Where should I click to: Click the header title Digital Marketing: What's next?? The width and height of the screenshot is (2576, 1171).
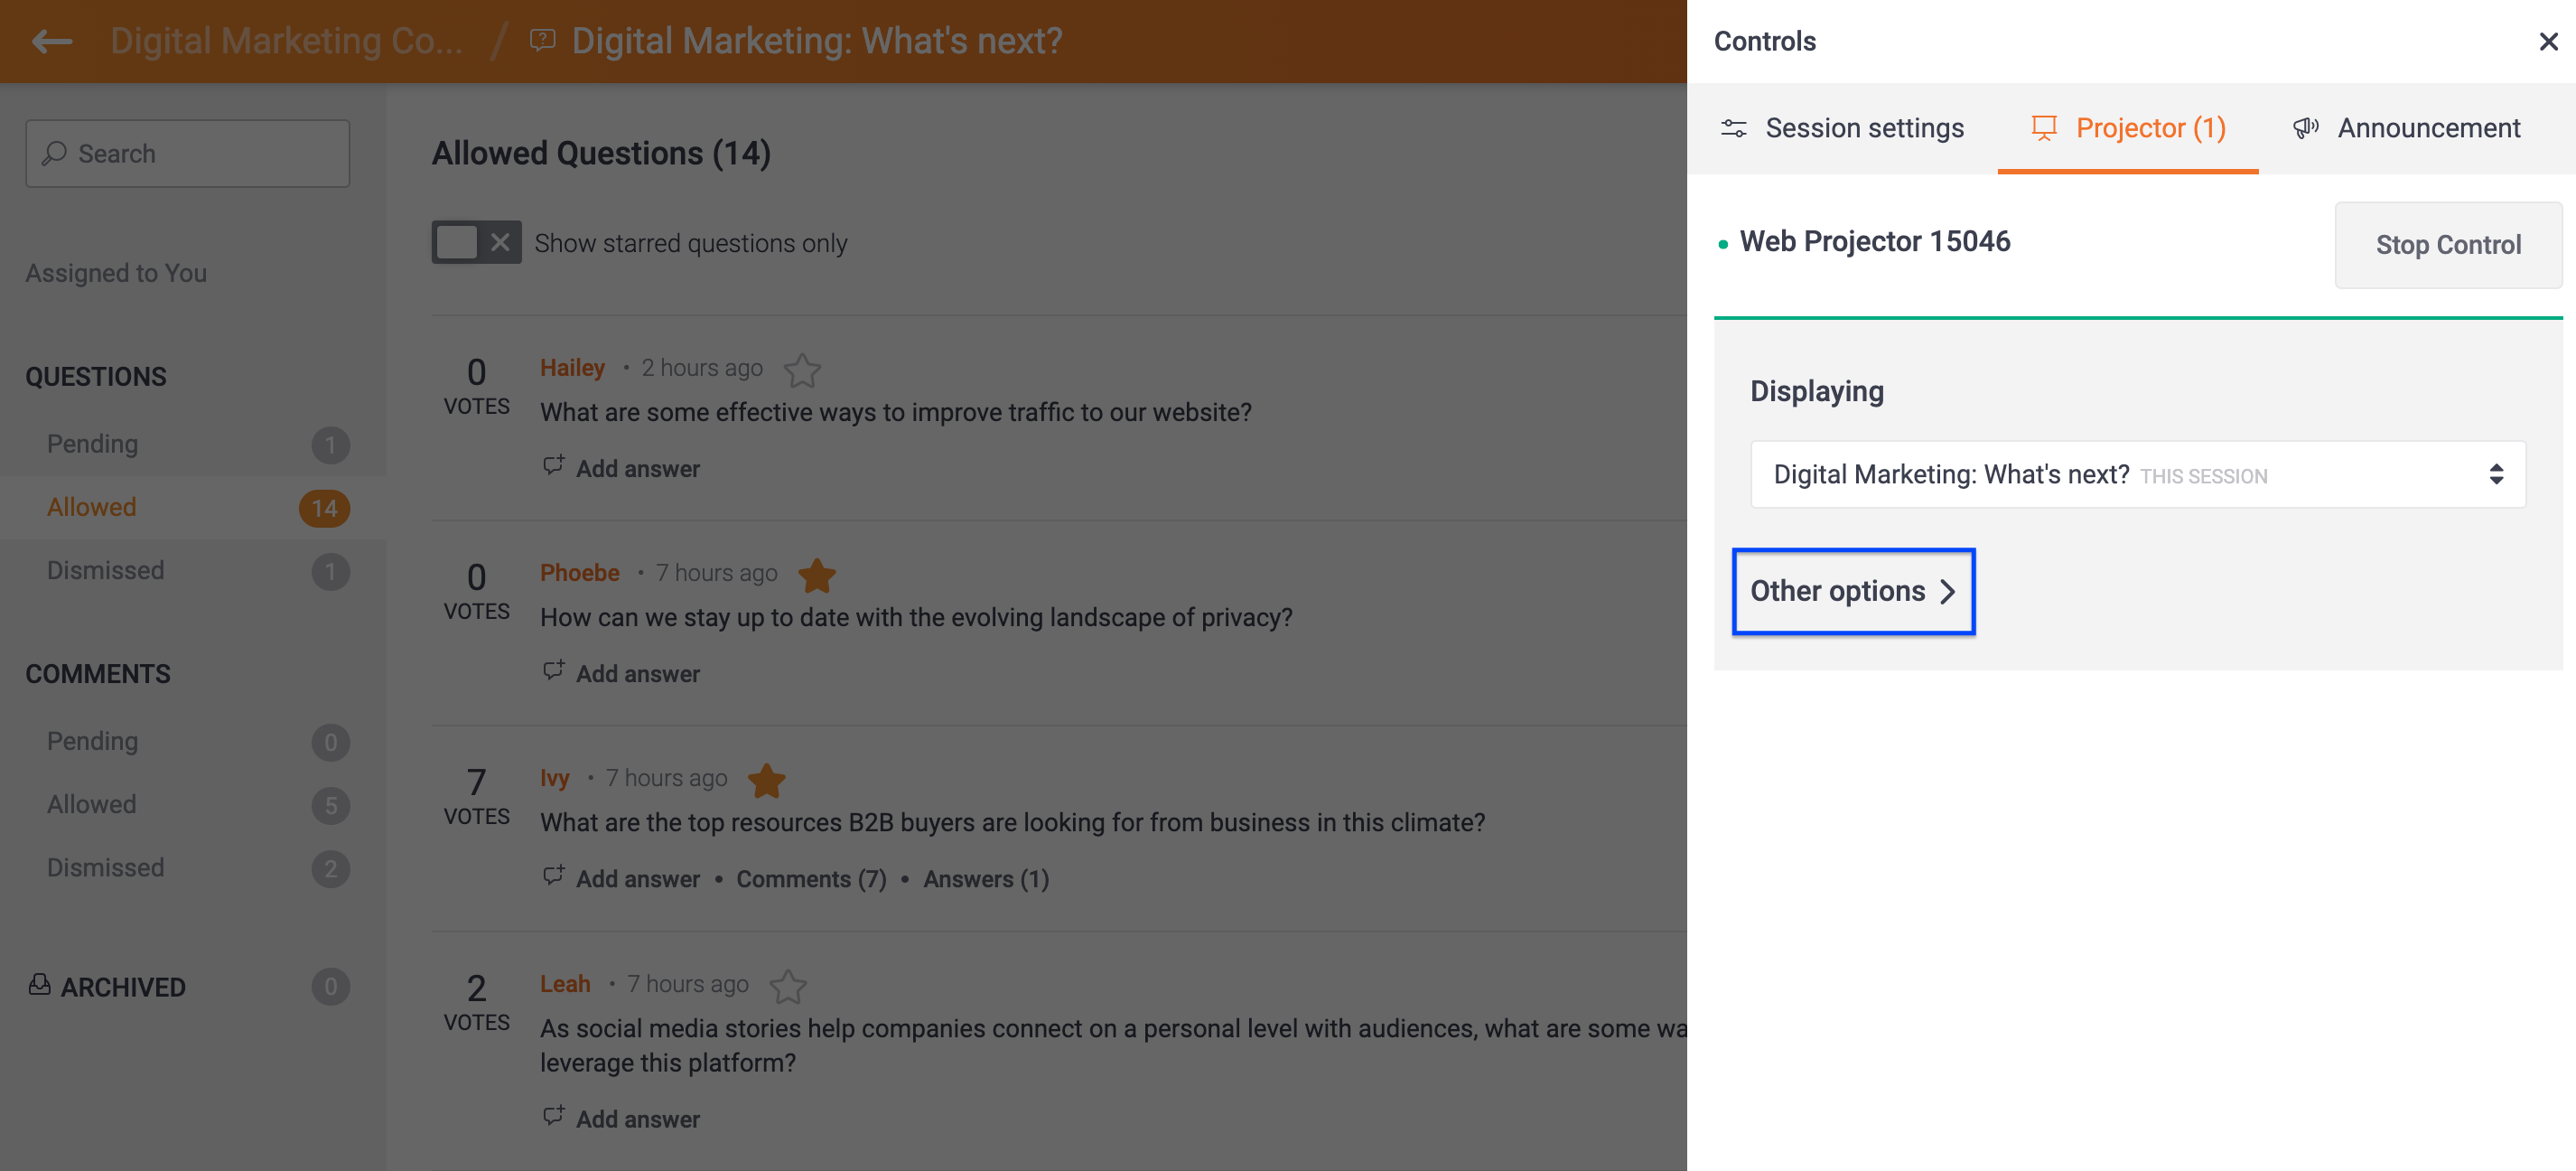click(816, 41)
